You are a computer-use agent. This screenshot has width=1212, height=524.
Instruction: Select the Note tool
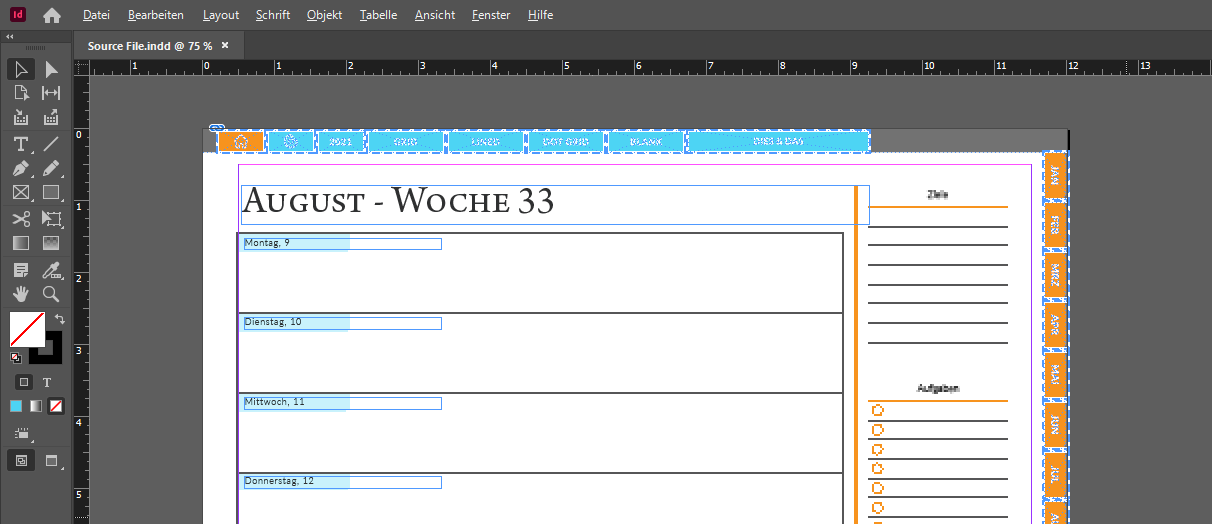tap(20, 270)
